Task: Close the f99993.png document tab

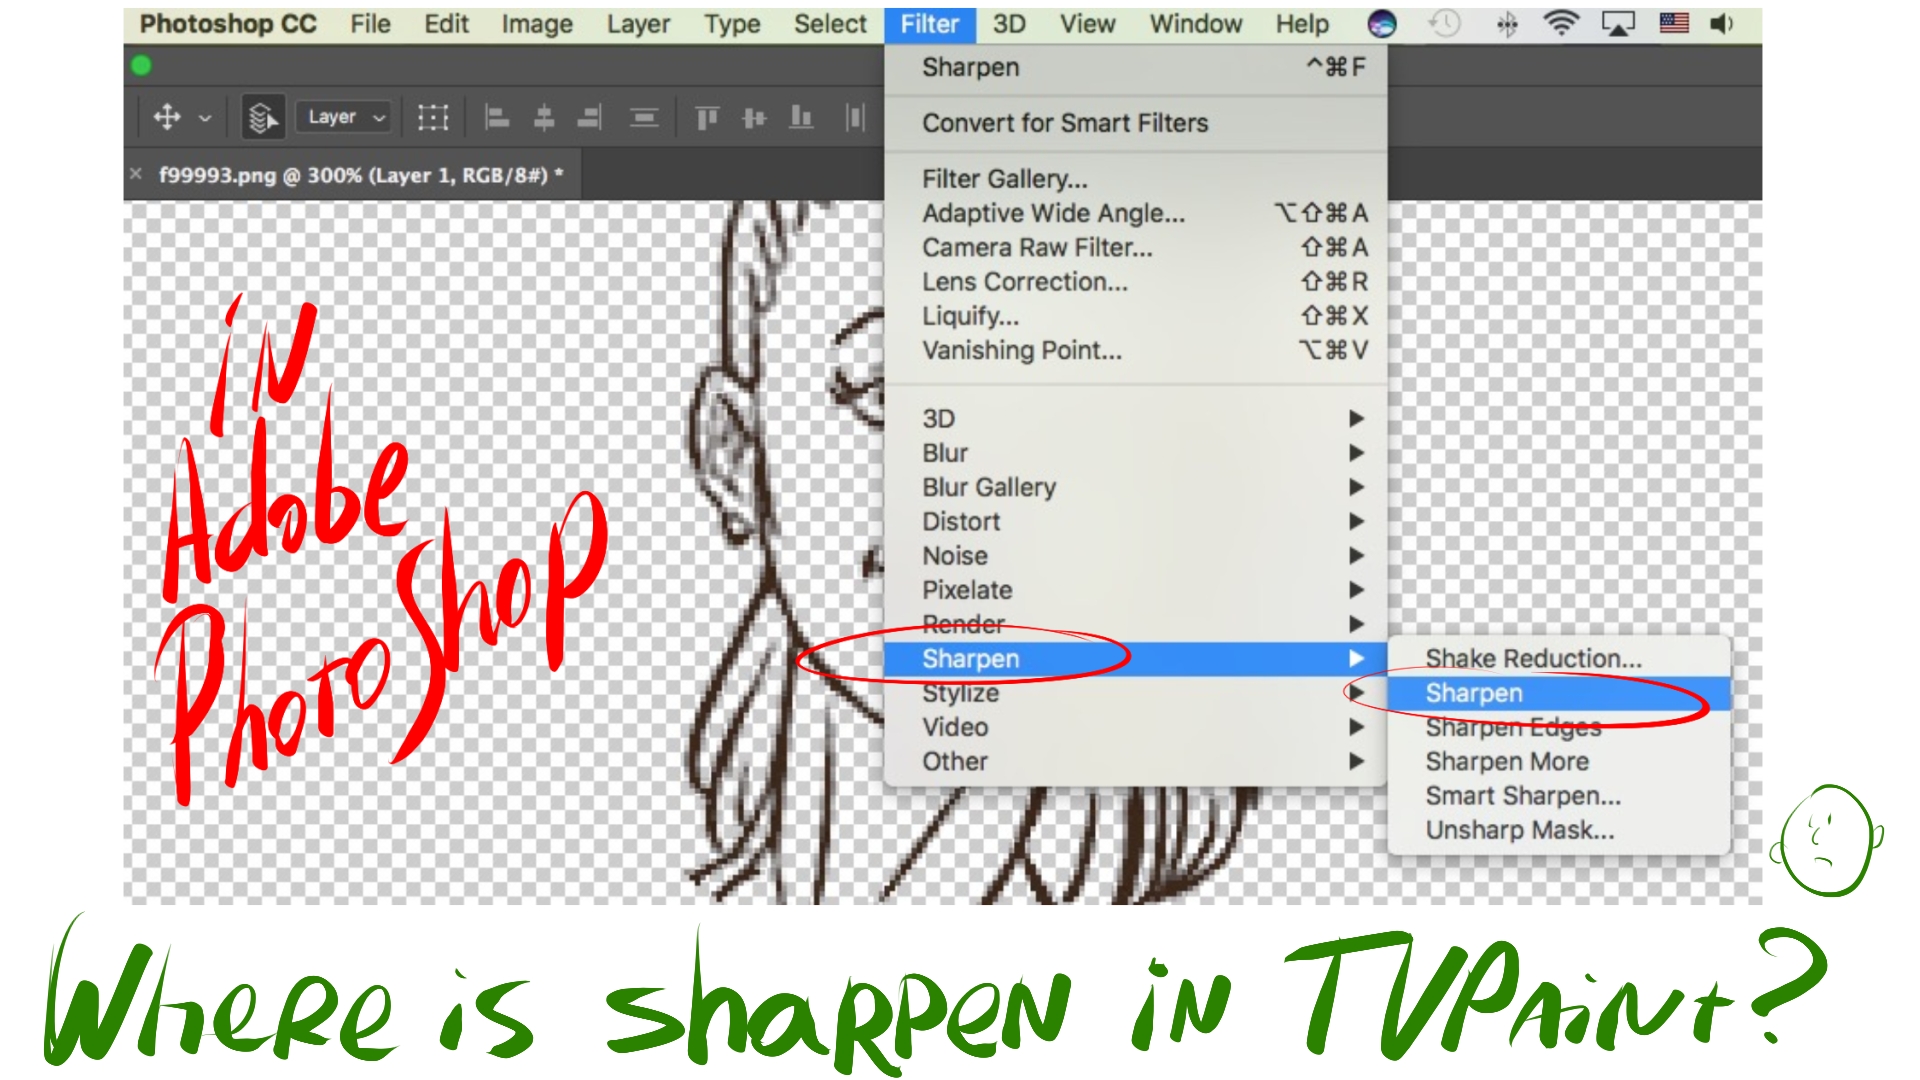Action: (x=136, y=174)
